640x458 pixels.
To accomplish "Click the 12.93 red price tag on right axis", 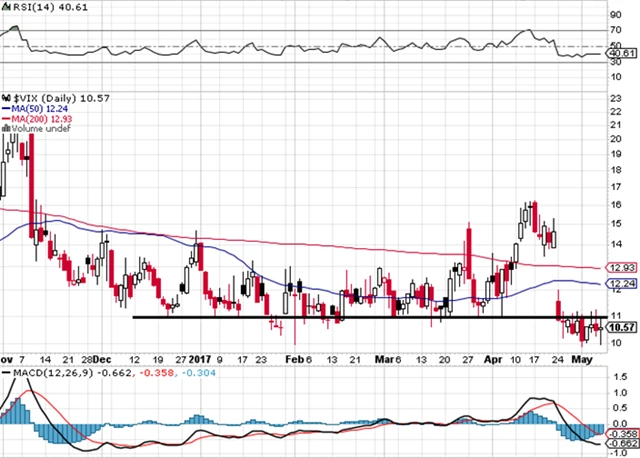I will coord(621,268).
